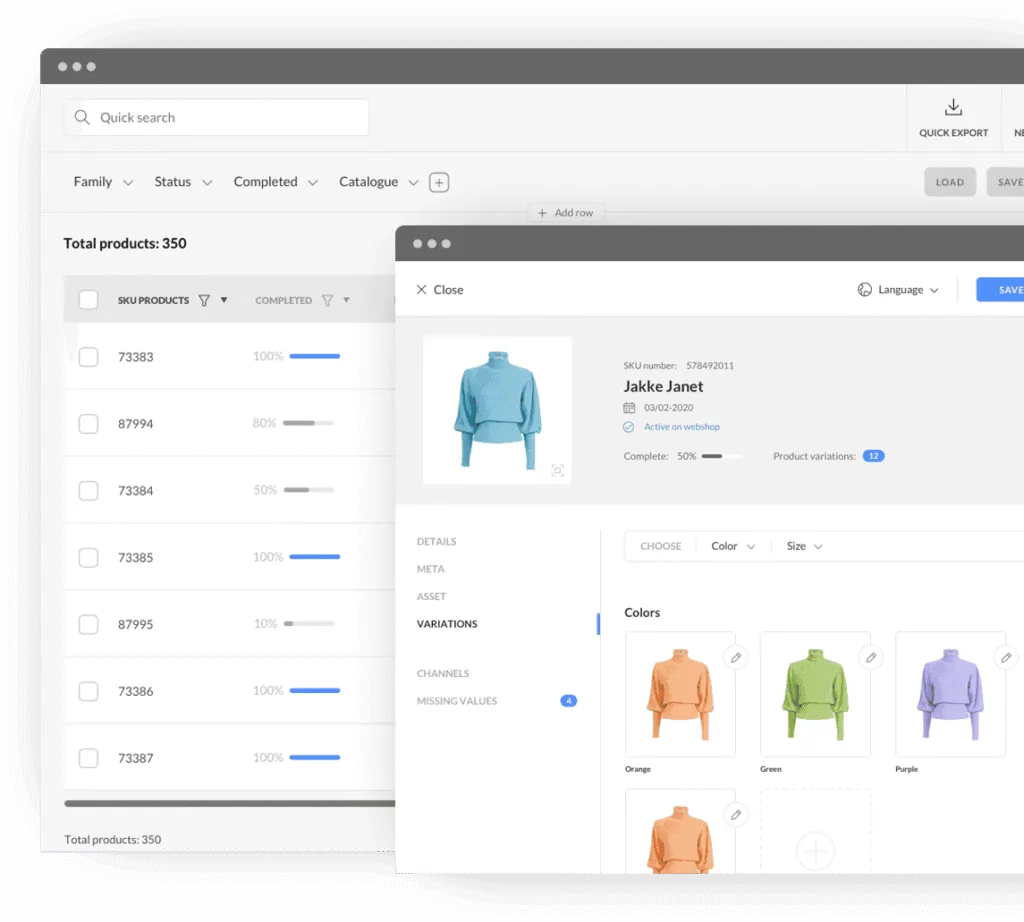Select the Variations tab
Image resolution: width=1024 pixels, height=922 pixels.
point(447,624)
